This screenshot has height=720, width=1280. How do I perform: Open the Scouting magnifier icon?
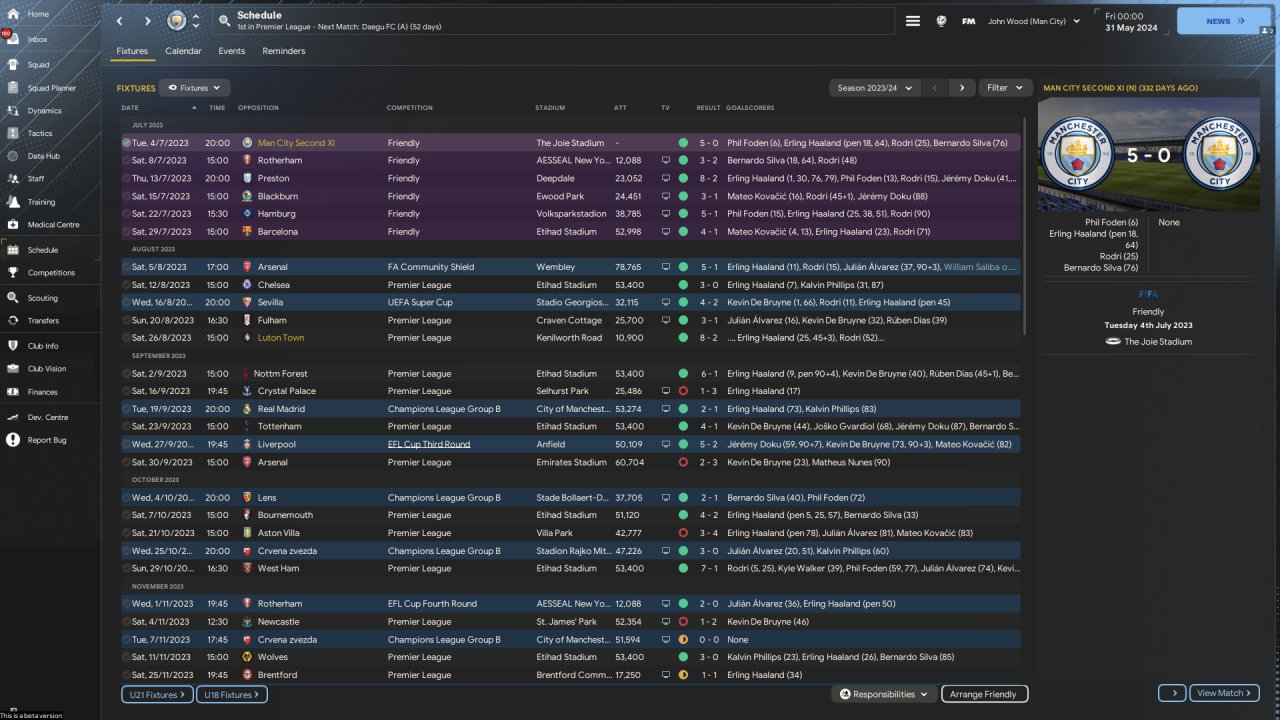tap(13, 298)
